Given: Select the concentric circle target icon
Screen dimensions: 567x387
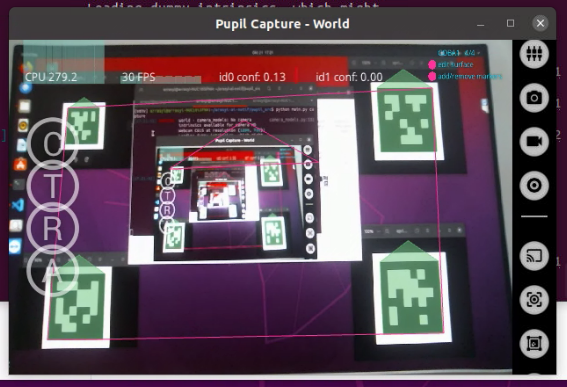Looking at the screenshot, I should pyautogui.click(x=534, y=186).
